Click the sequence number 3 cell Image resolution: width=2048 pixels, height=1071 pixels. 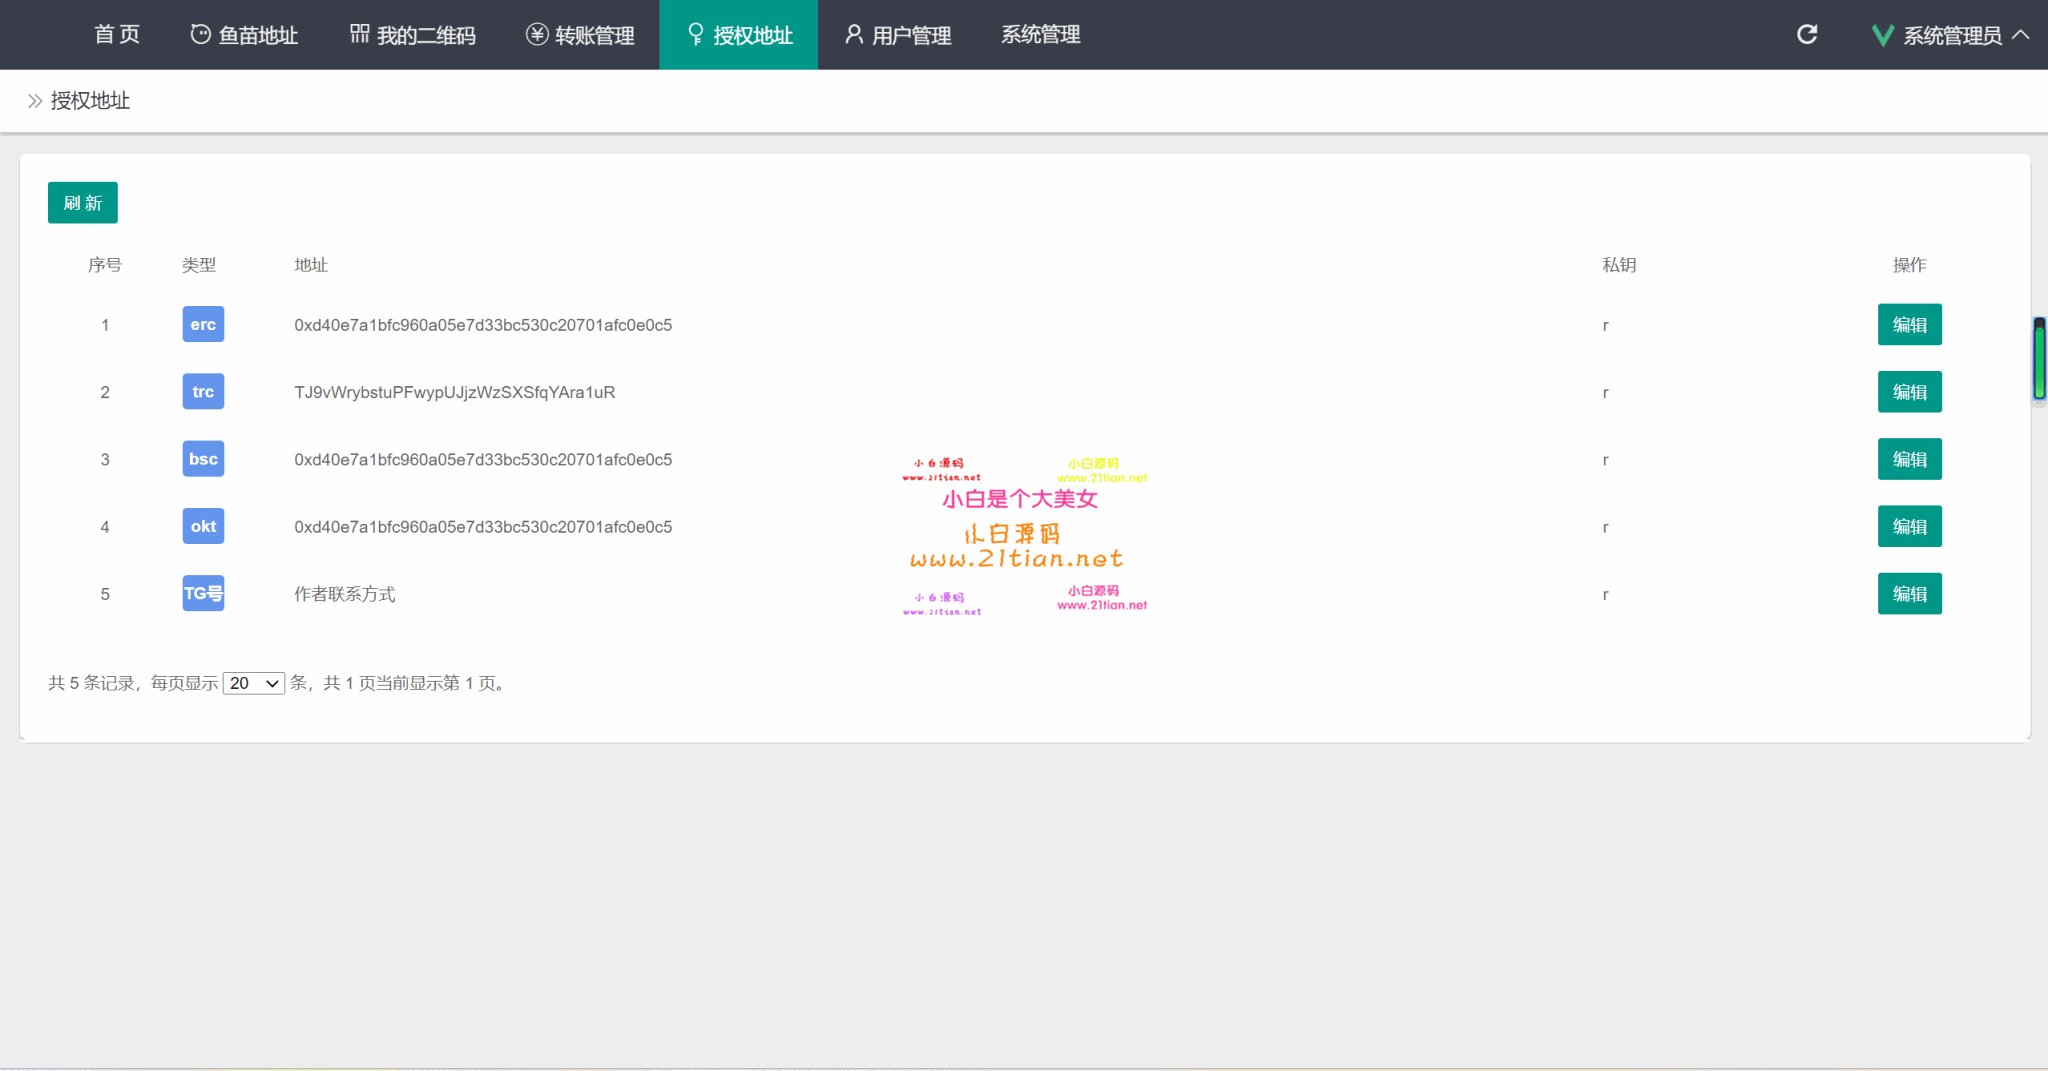coord(105,460)
